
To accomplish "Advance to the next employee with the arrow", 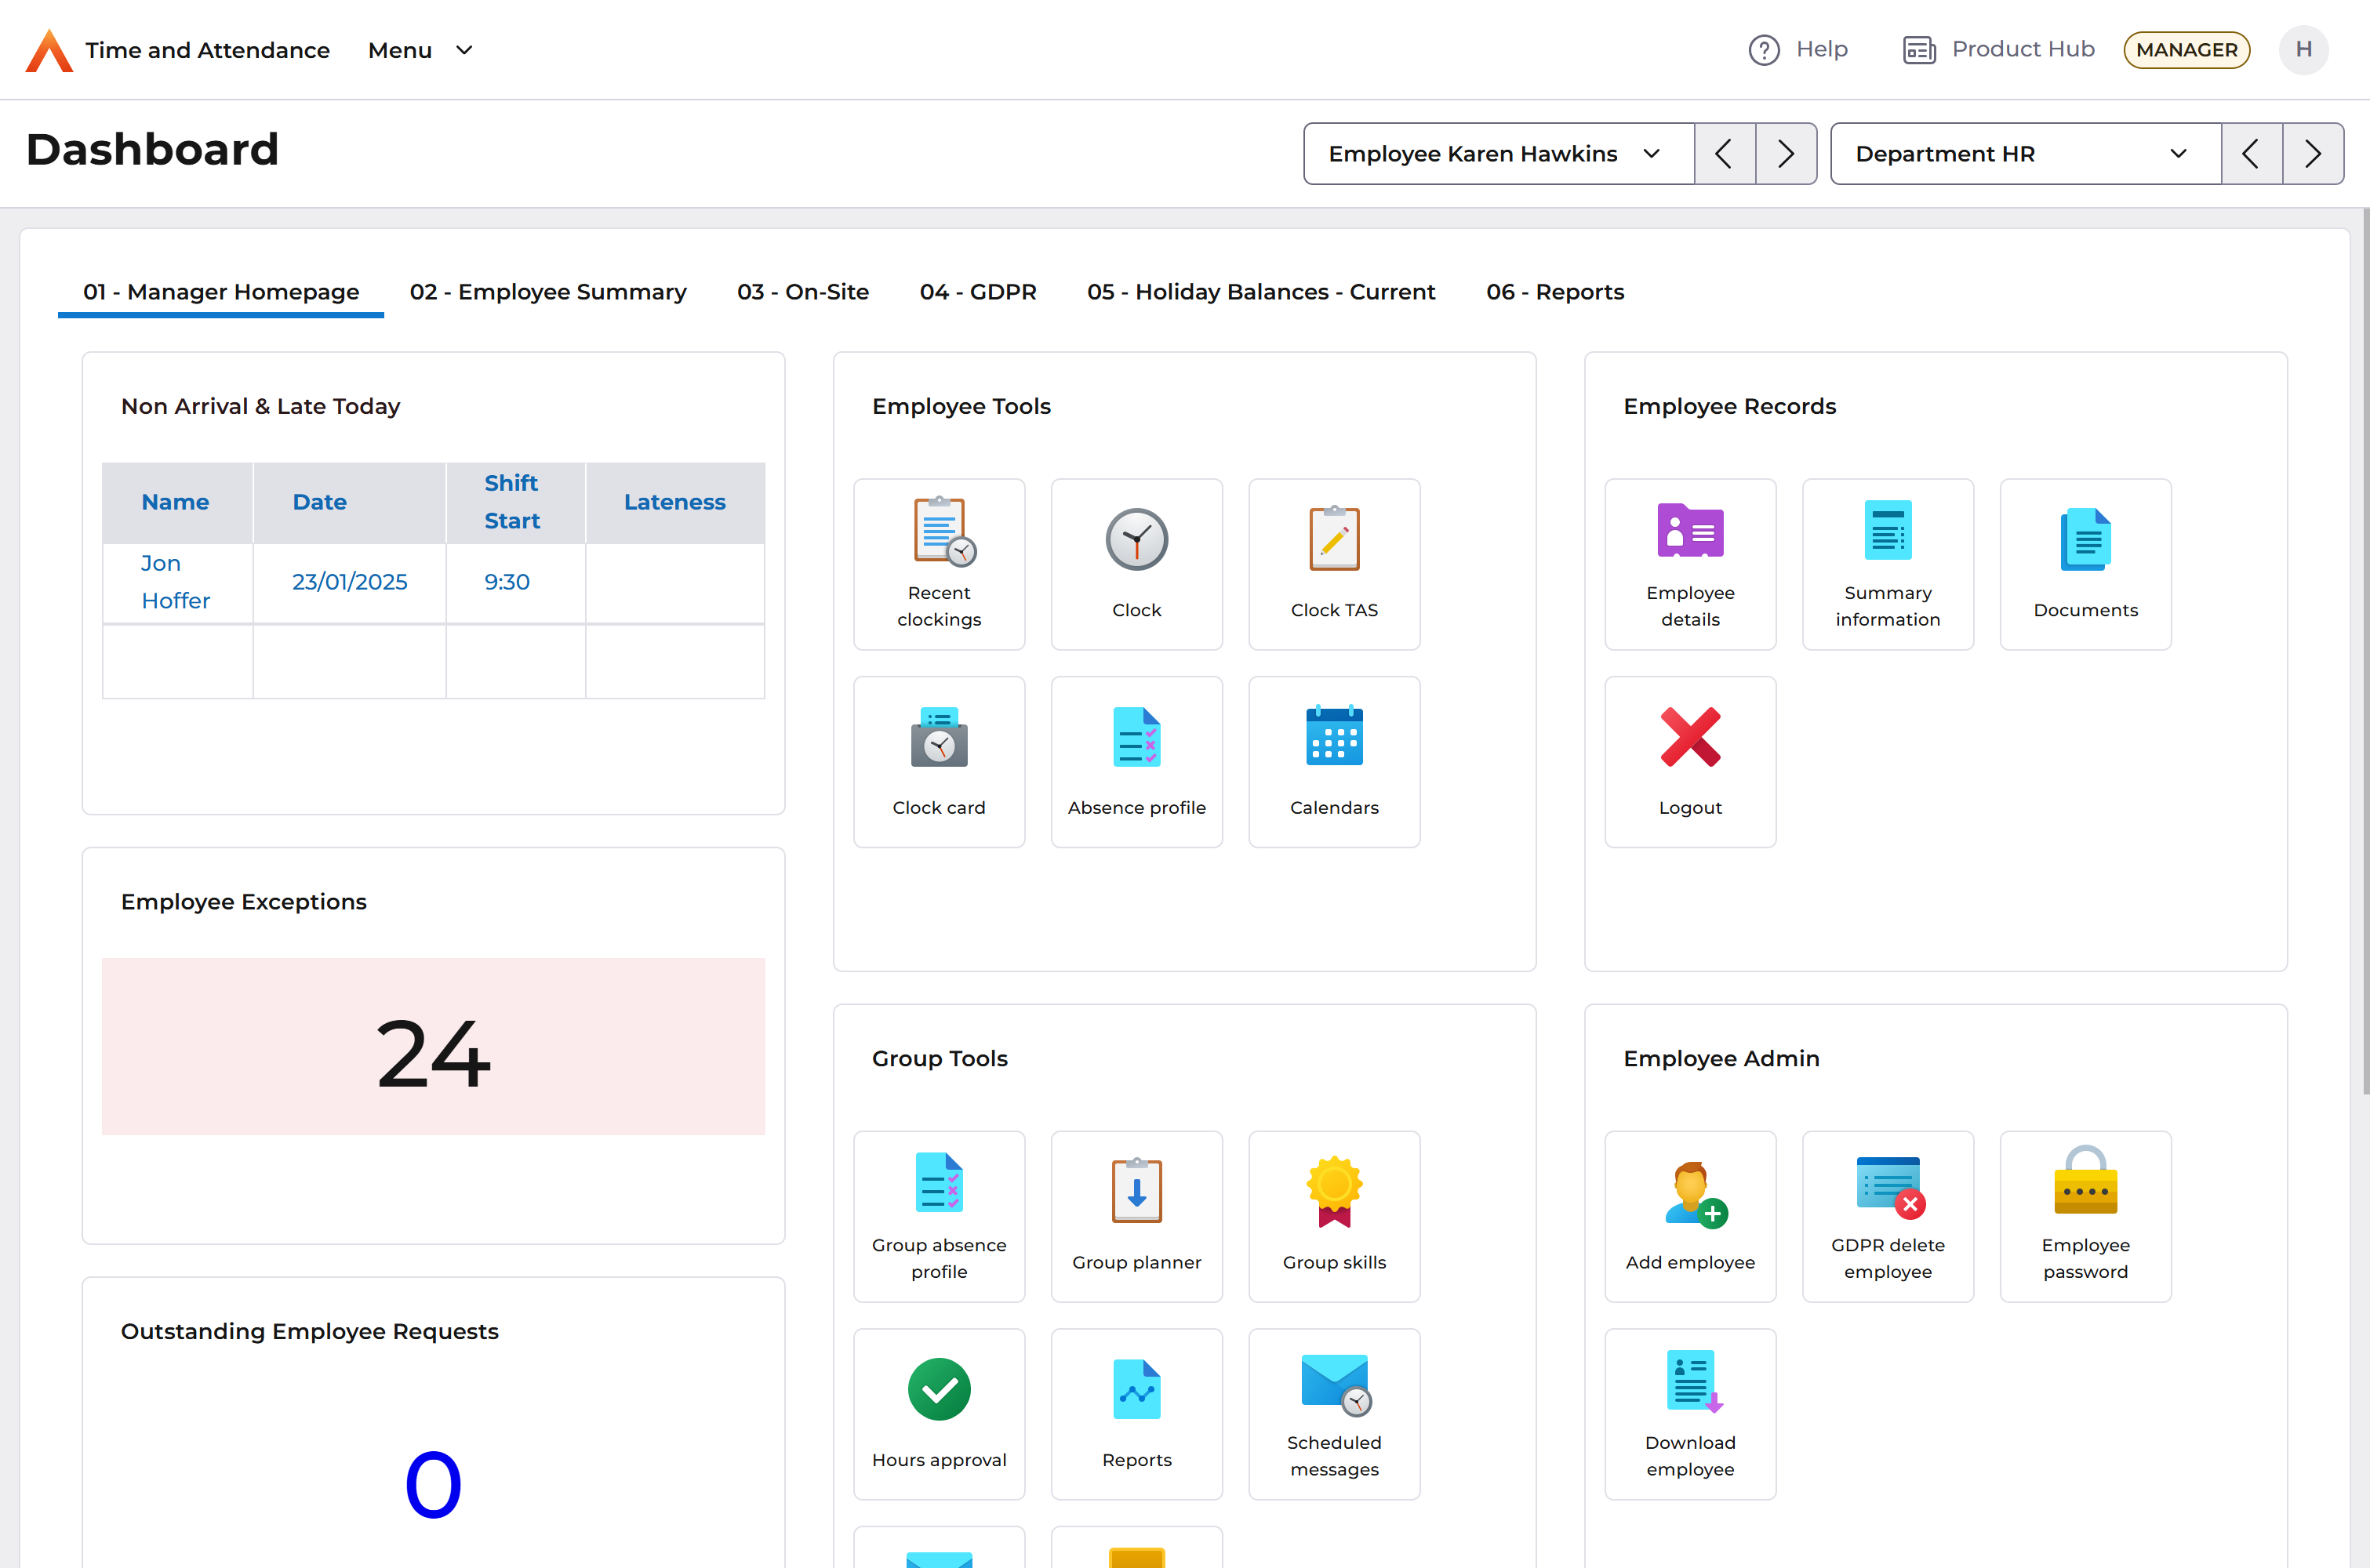I will (1787, 153).
